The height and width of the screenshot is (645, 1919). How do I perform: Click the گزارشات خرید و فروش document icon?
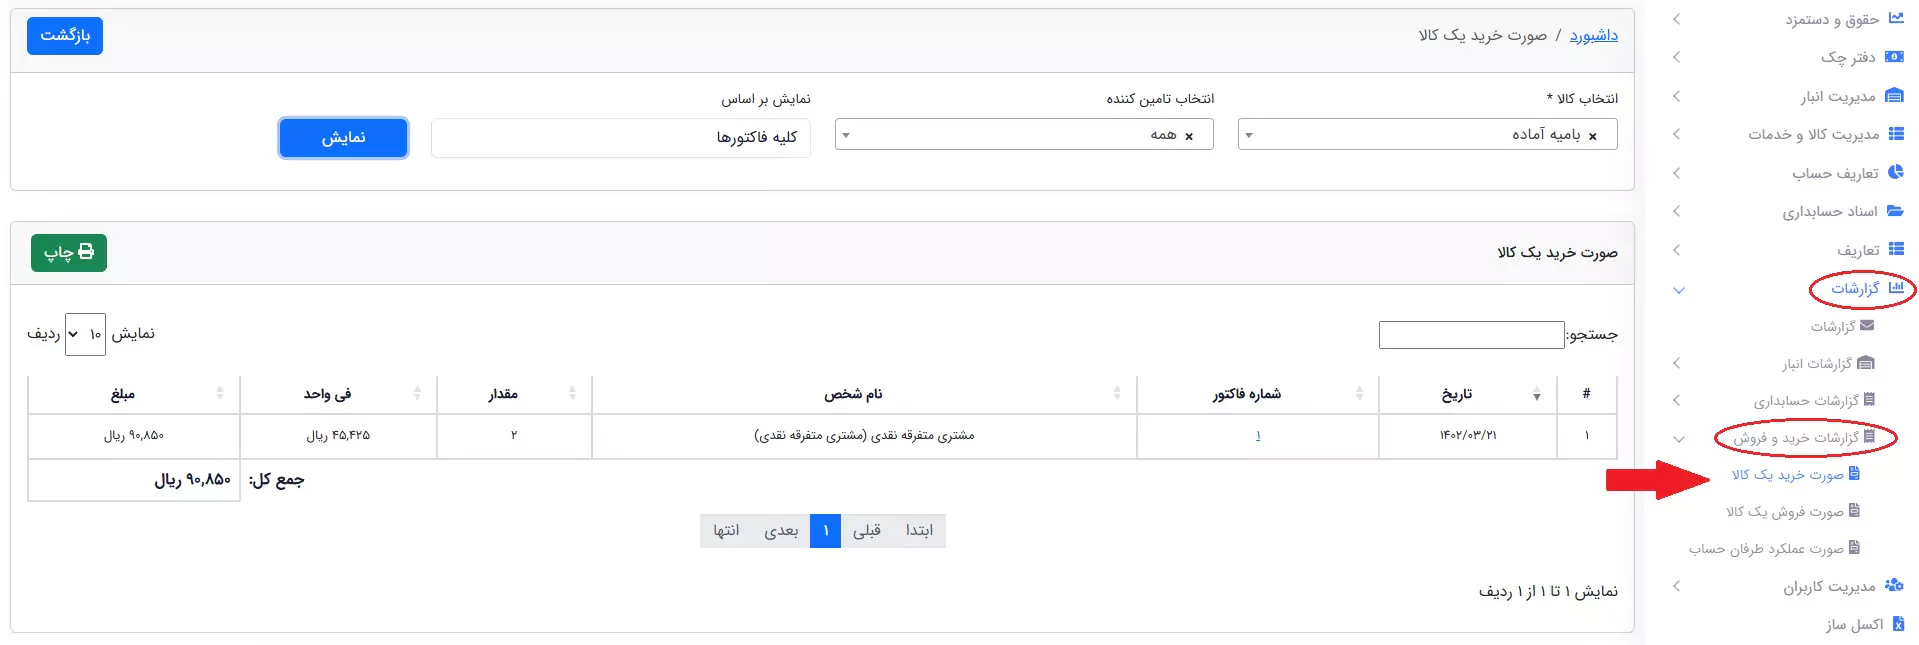[x=1869, y=437]
